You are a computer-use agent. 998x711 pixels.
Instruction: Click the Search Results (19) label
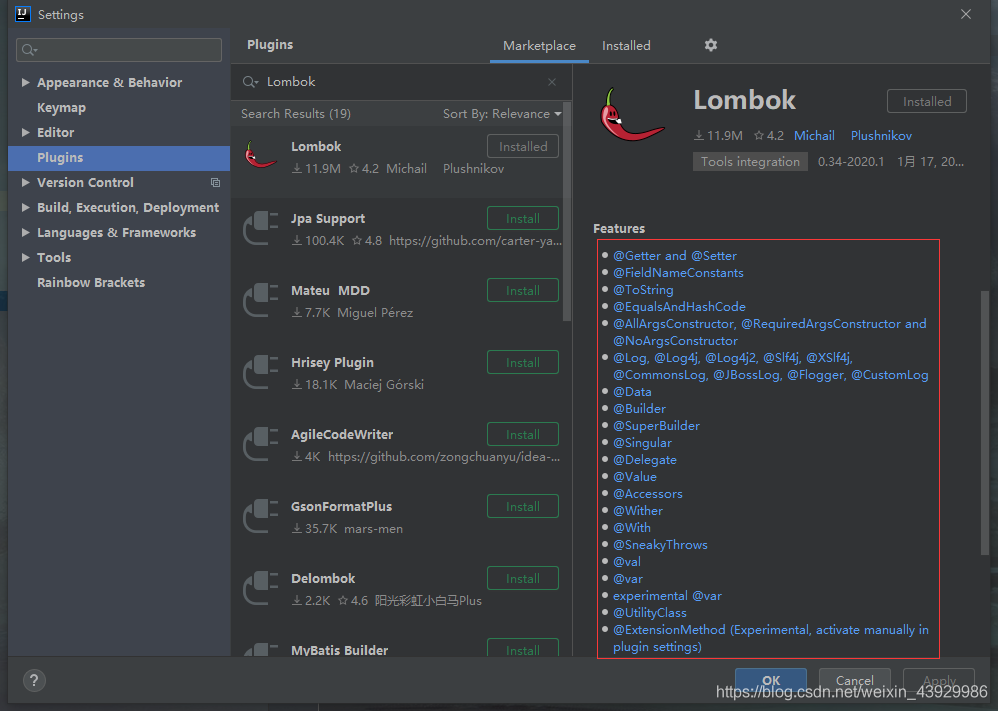click(x=296, y=114)
